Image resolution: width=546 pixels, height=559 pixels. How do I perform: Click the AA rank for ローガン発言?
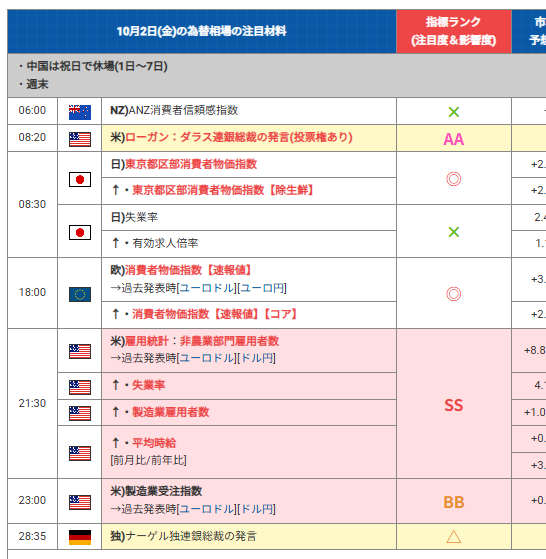tap(454, 139)
